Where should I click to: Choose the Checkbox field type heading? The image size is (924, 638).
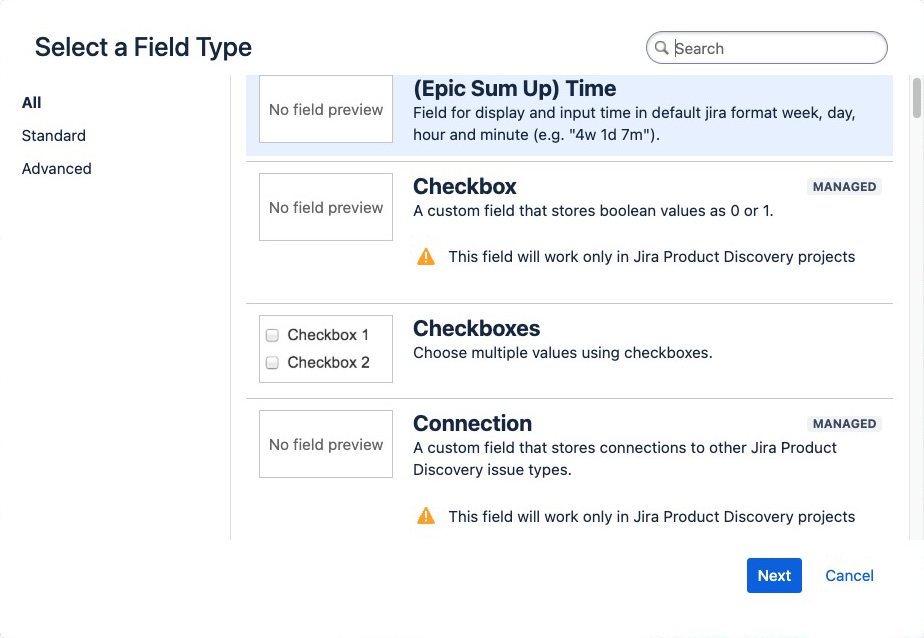point(464,187)
